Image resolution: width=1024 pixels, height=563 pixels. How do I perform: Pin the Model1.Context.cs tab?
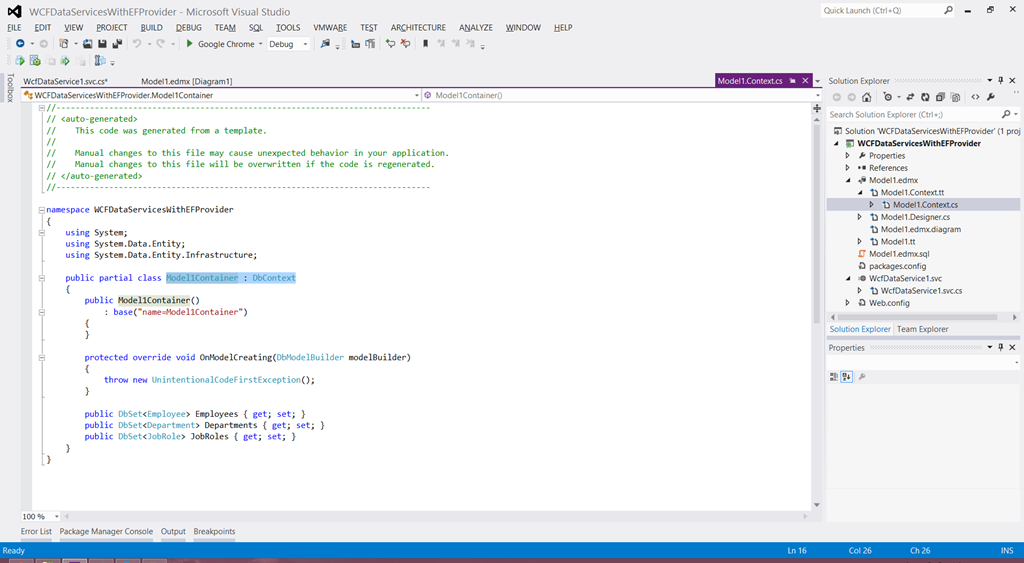tap(792, 80)
